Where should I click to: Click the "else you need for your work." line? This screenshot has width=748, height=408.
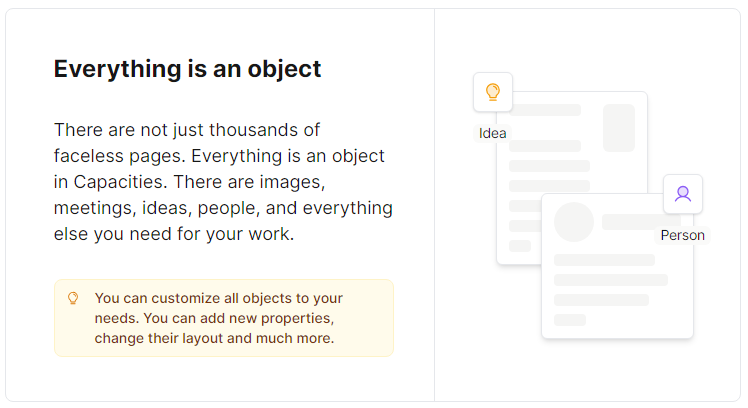point(173,234)
